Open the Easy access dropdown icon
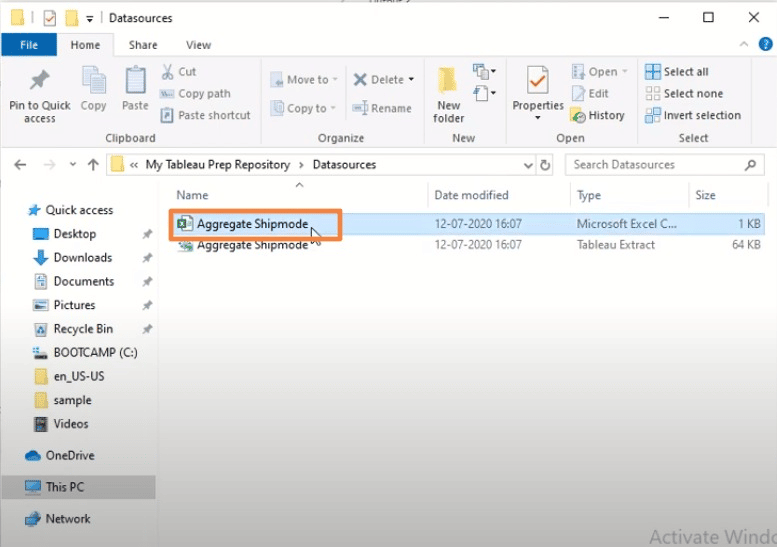The height and width of the screenshot is (547, 777). point(484,93)
